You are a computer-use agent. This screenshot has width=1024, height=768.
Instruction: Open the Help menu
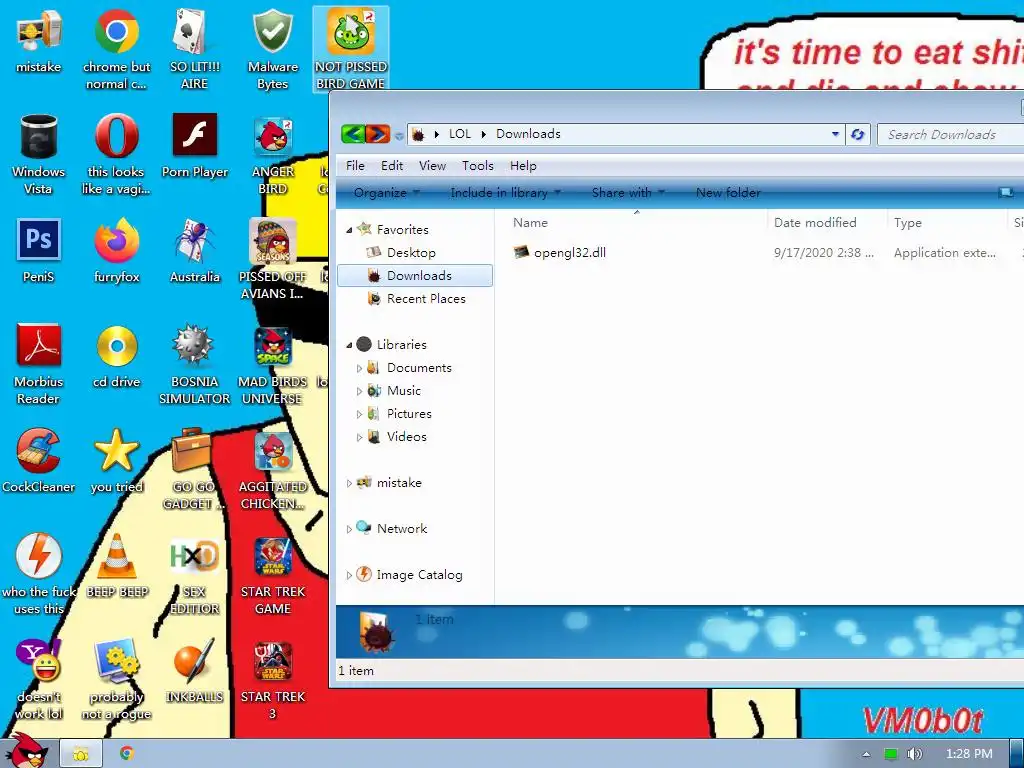tap(523, 166)
